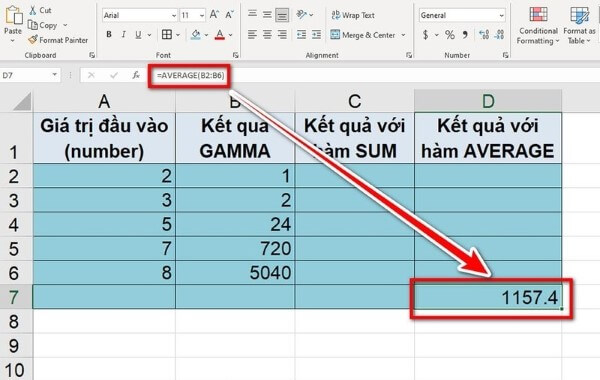
Task: Click Center horizontal alignment icon
Action: (267, 35)
